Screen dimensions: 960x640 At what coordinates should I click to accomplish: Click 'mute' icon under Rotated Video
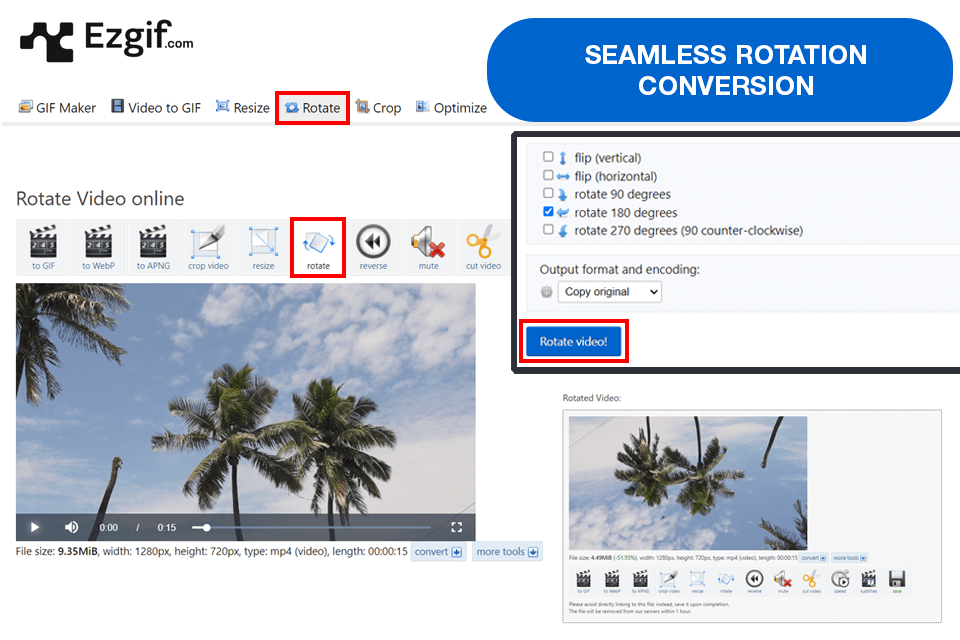click(x=783, y=581)
